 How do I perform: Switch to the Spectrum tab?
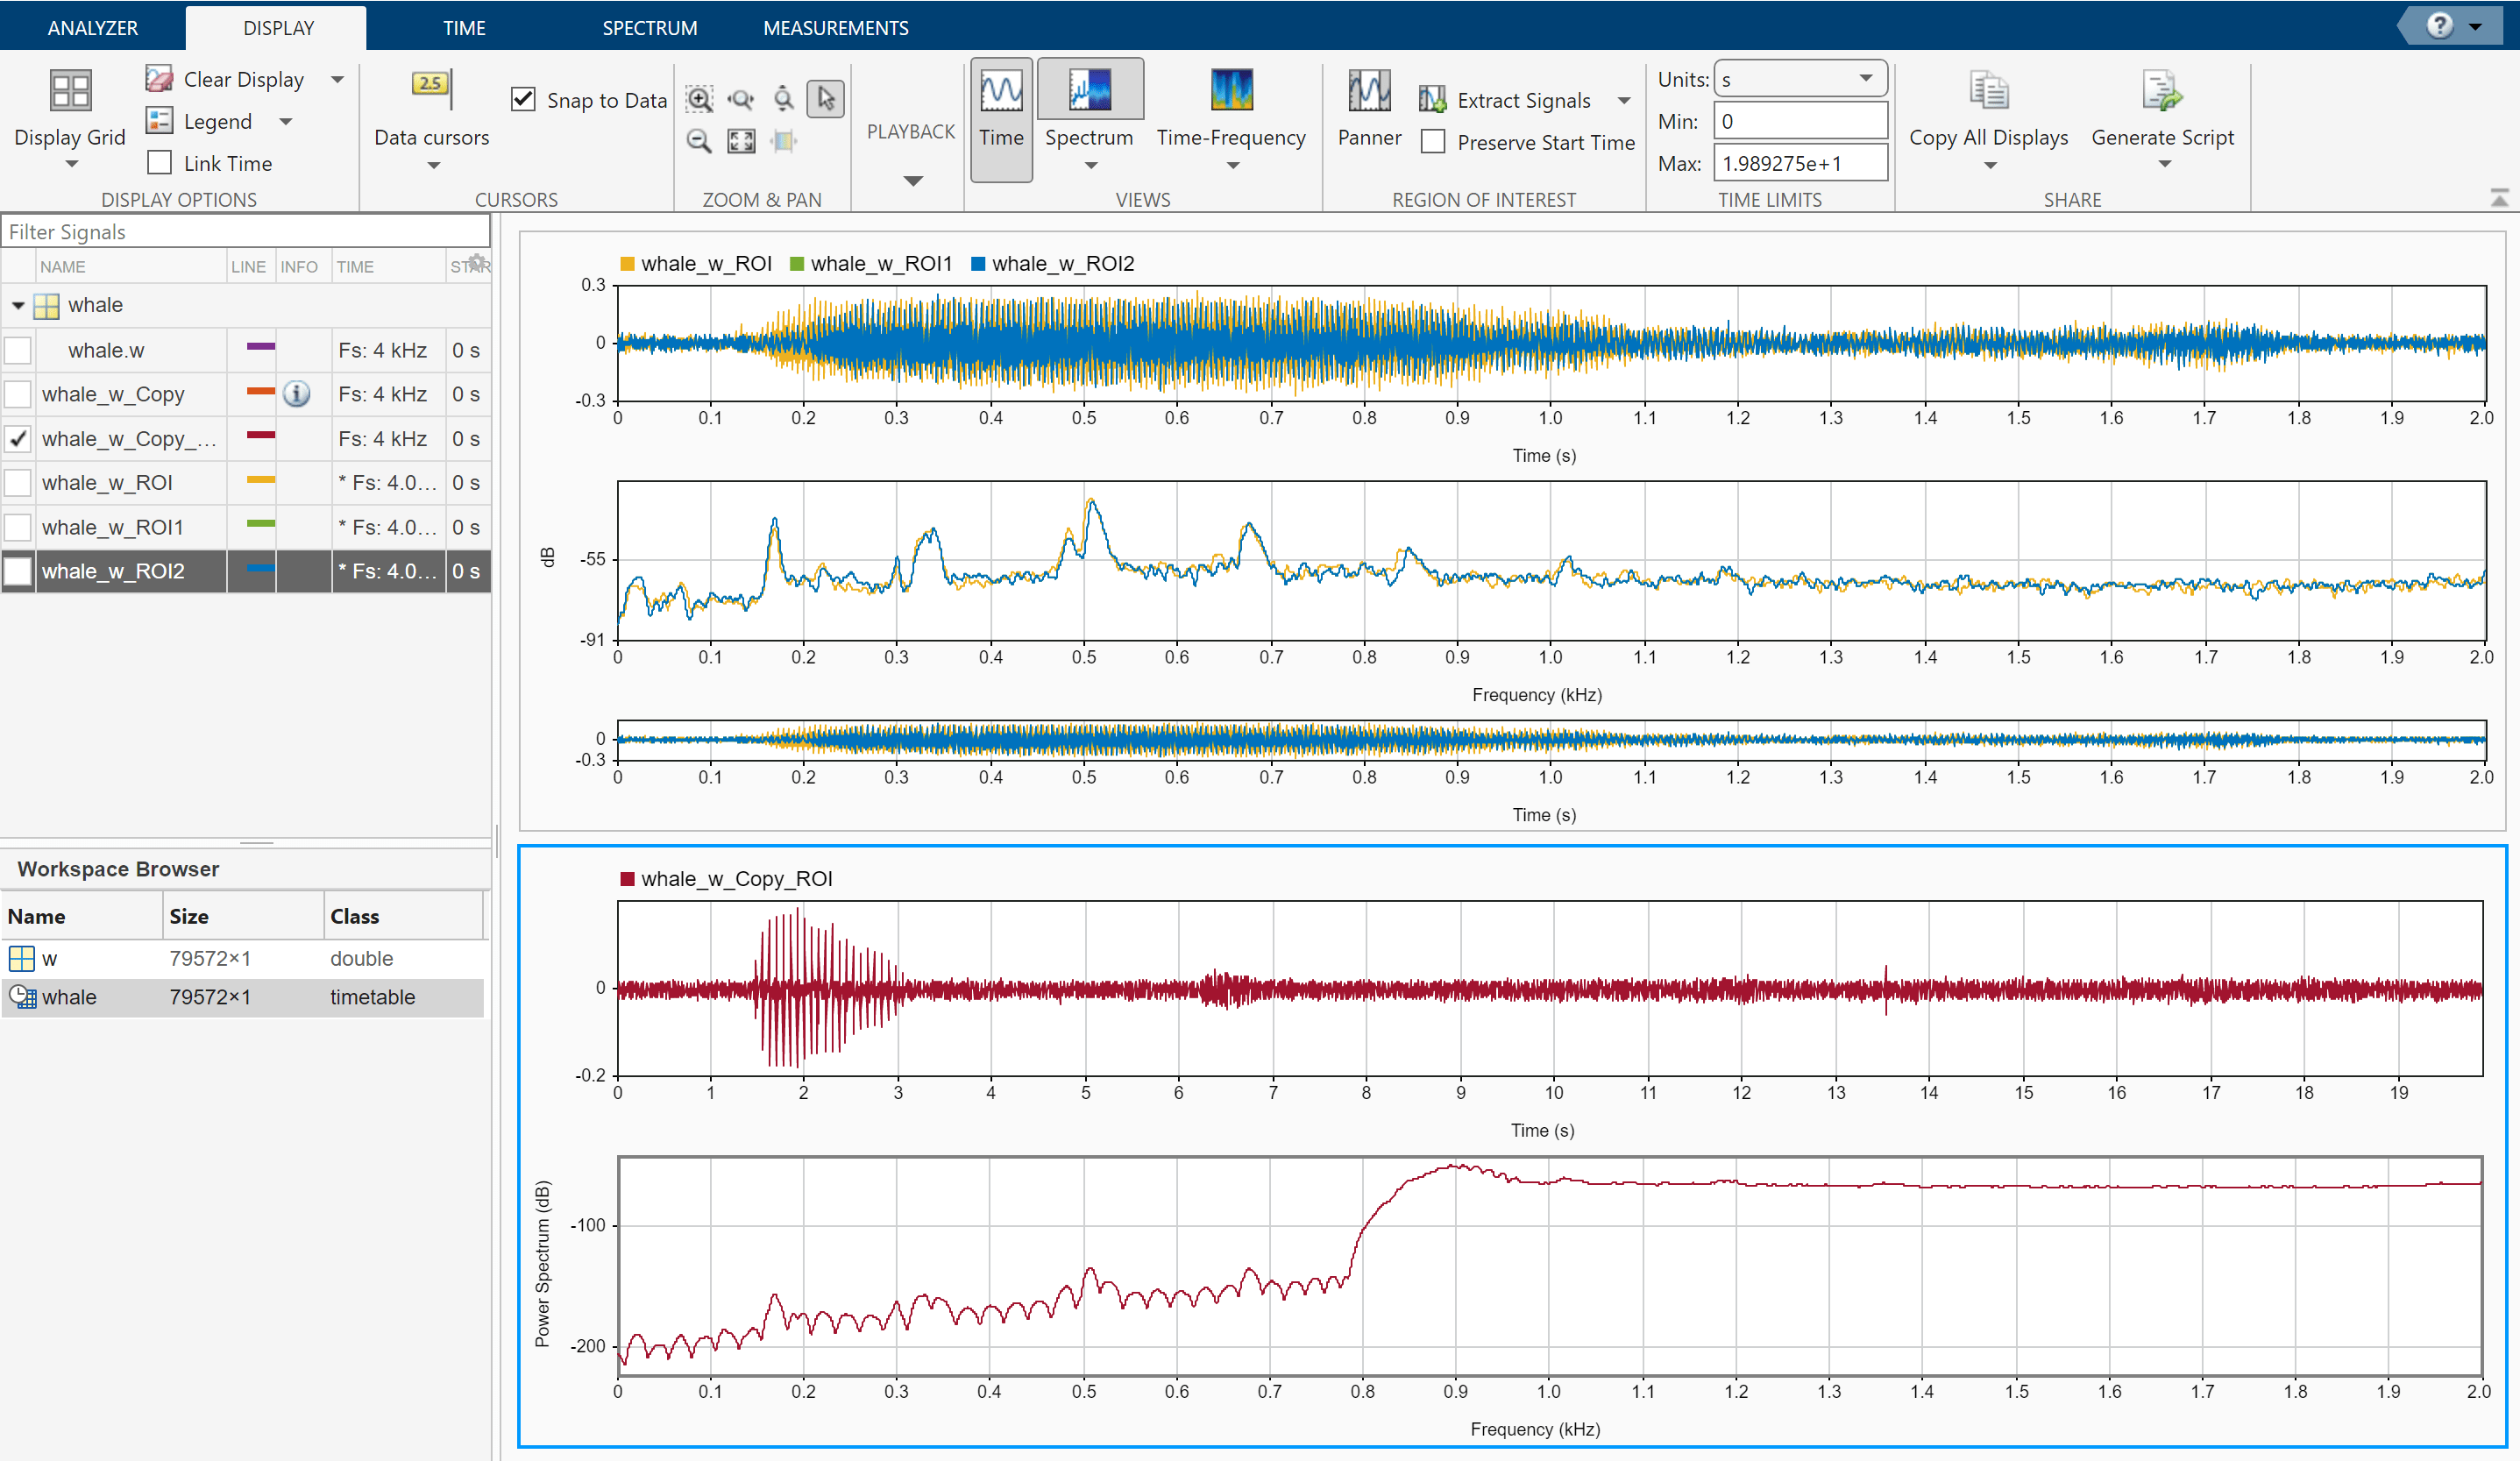[649, 28]
